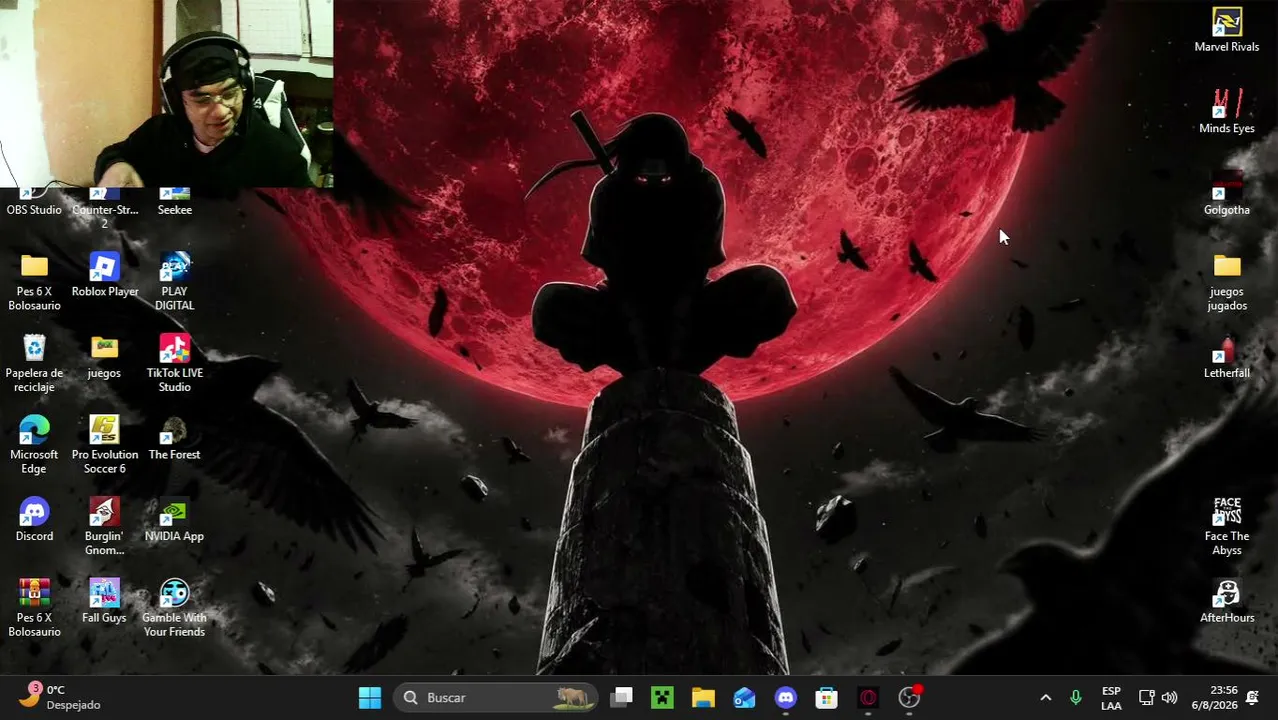Open network settings tray icon
Screen dimensions: 1278x720
coord(1147,698)
